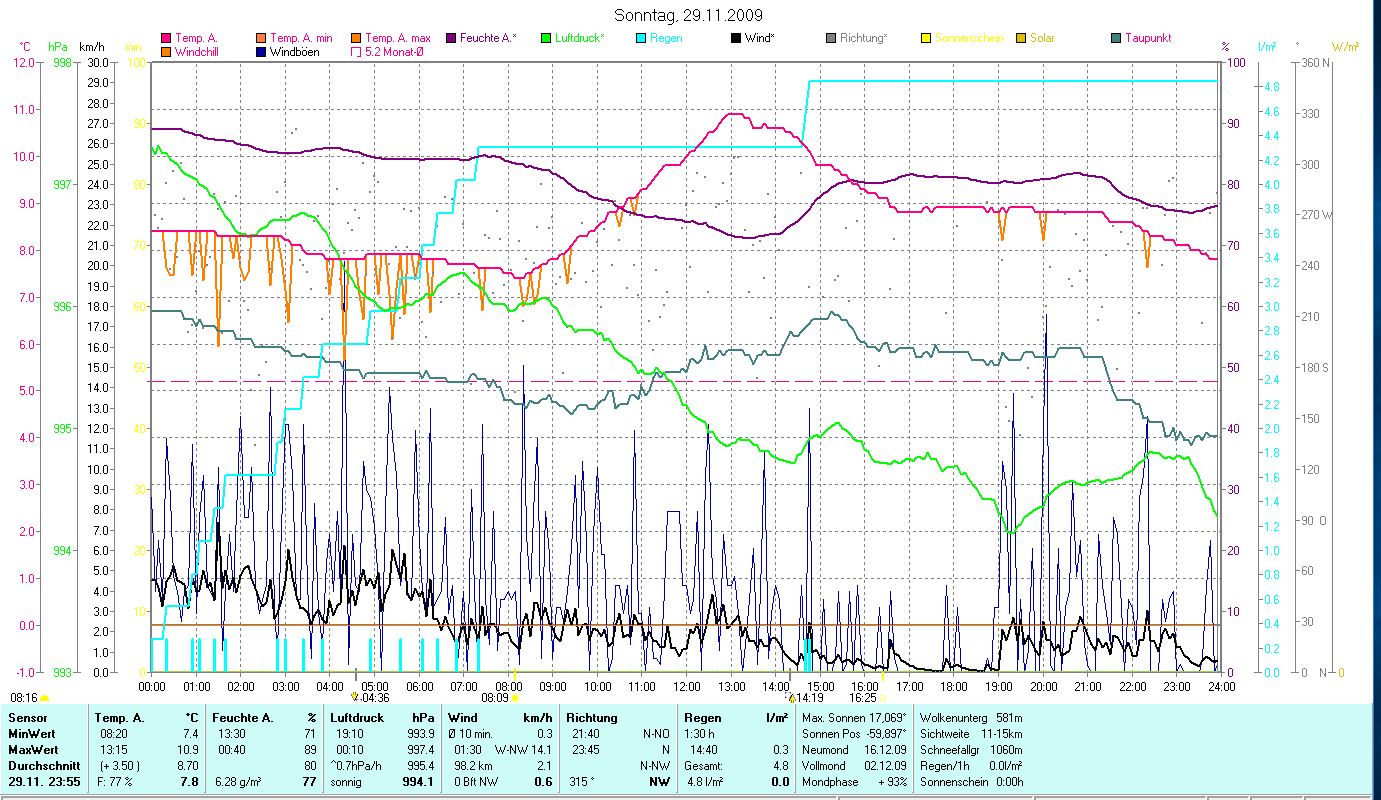Click the Luftdruck column header in the data table
The height and width of the screenshot is (800, 1381).
click(x=356, y=717)
